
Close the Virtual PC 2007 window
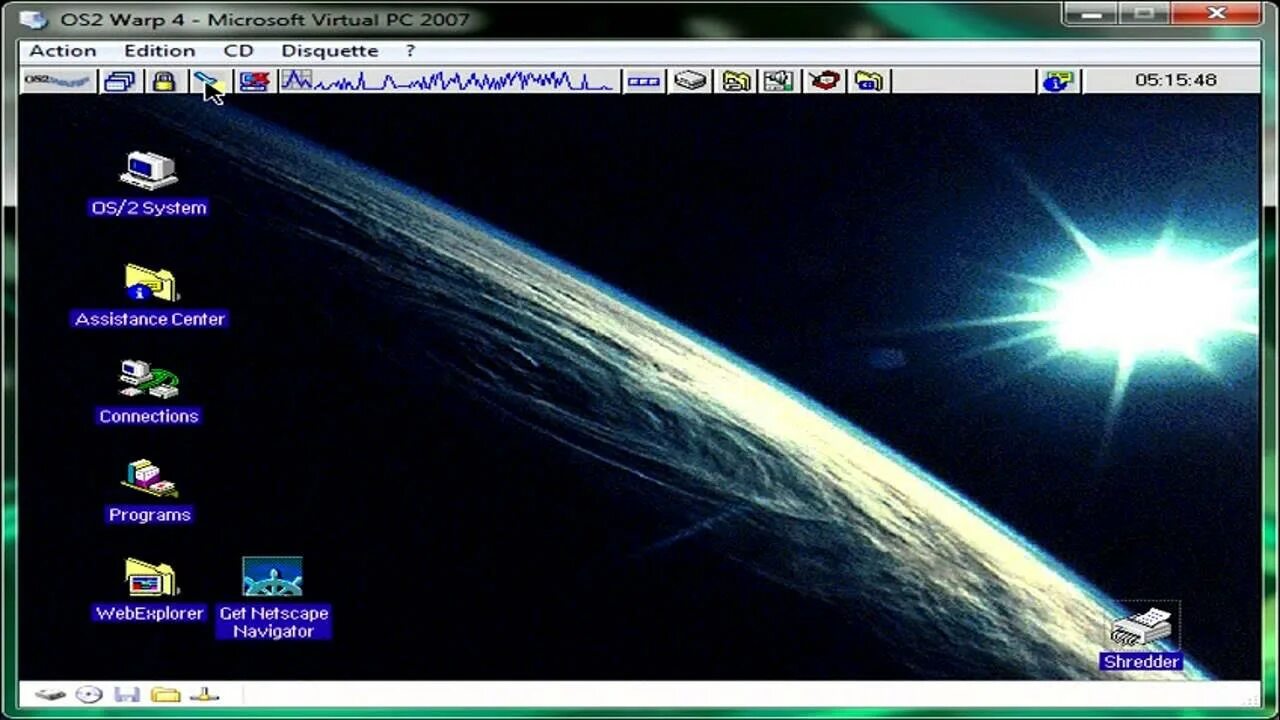point(1217,14)
